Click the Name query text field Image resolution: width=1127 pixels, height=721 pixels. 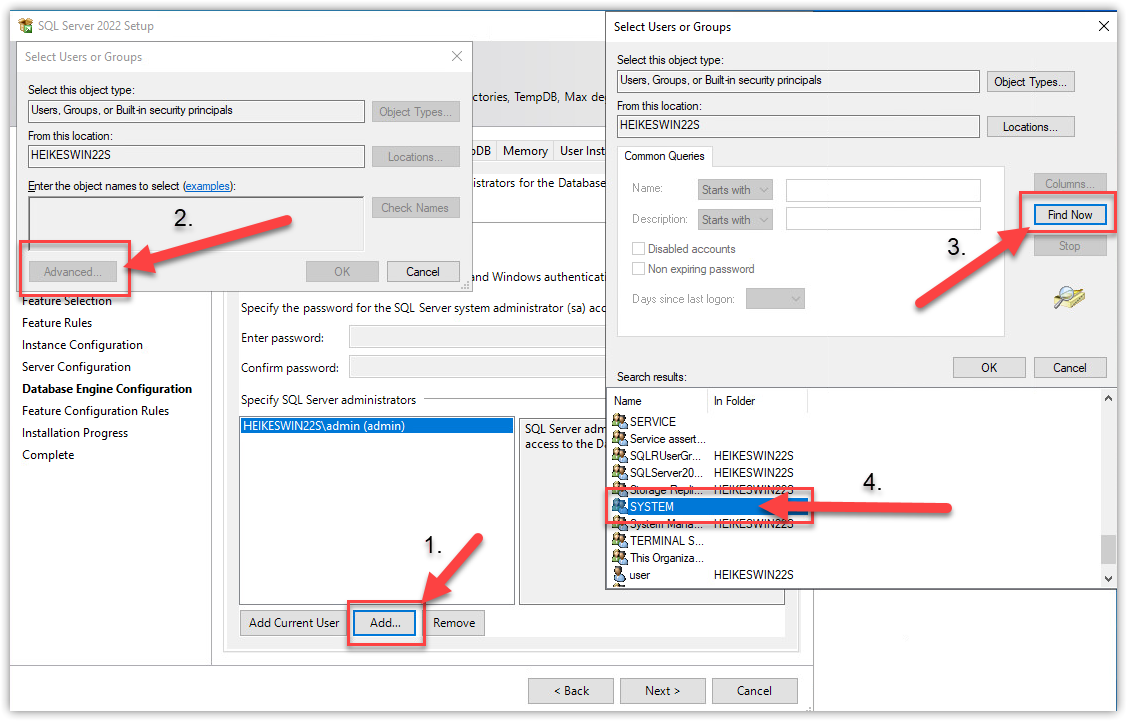pyautogui.click(x=883, y=190)
